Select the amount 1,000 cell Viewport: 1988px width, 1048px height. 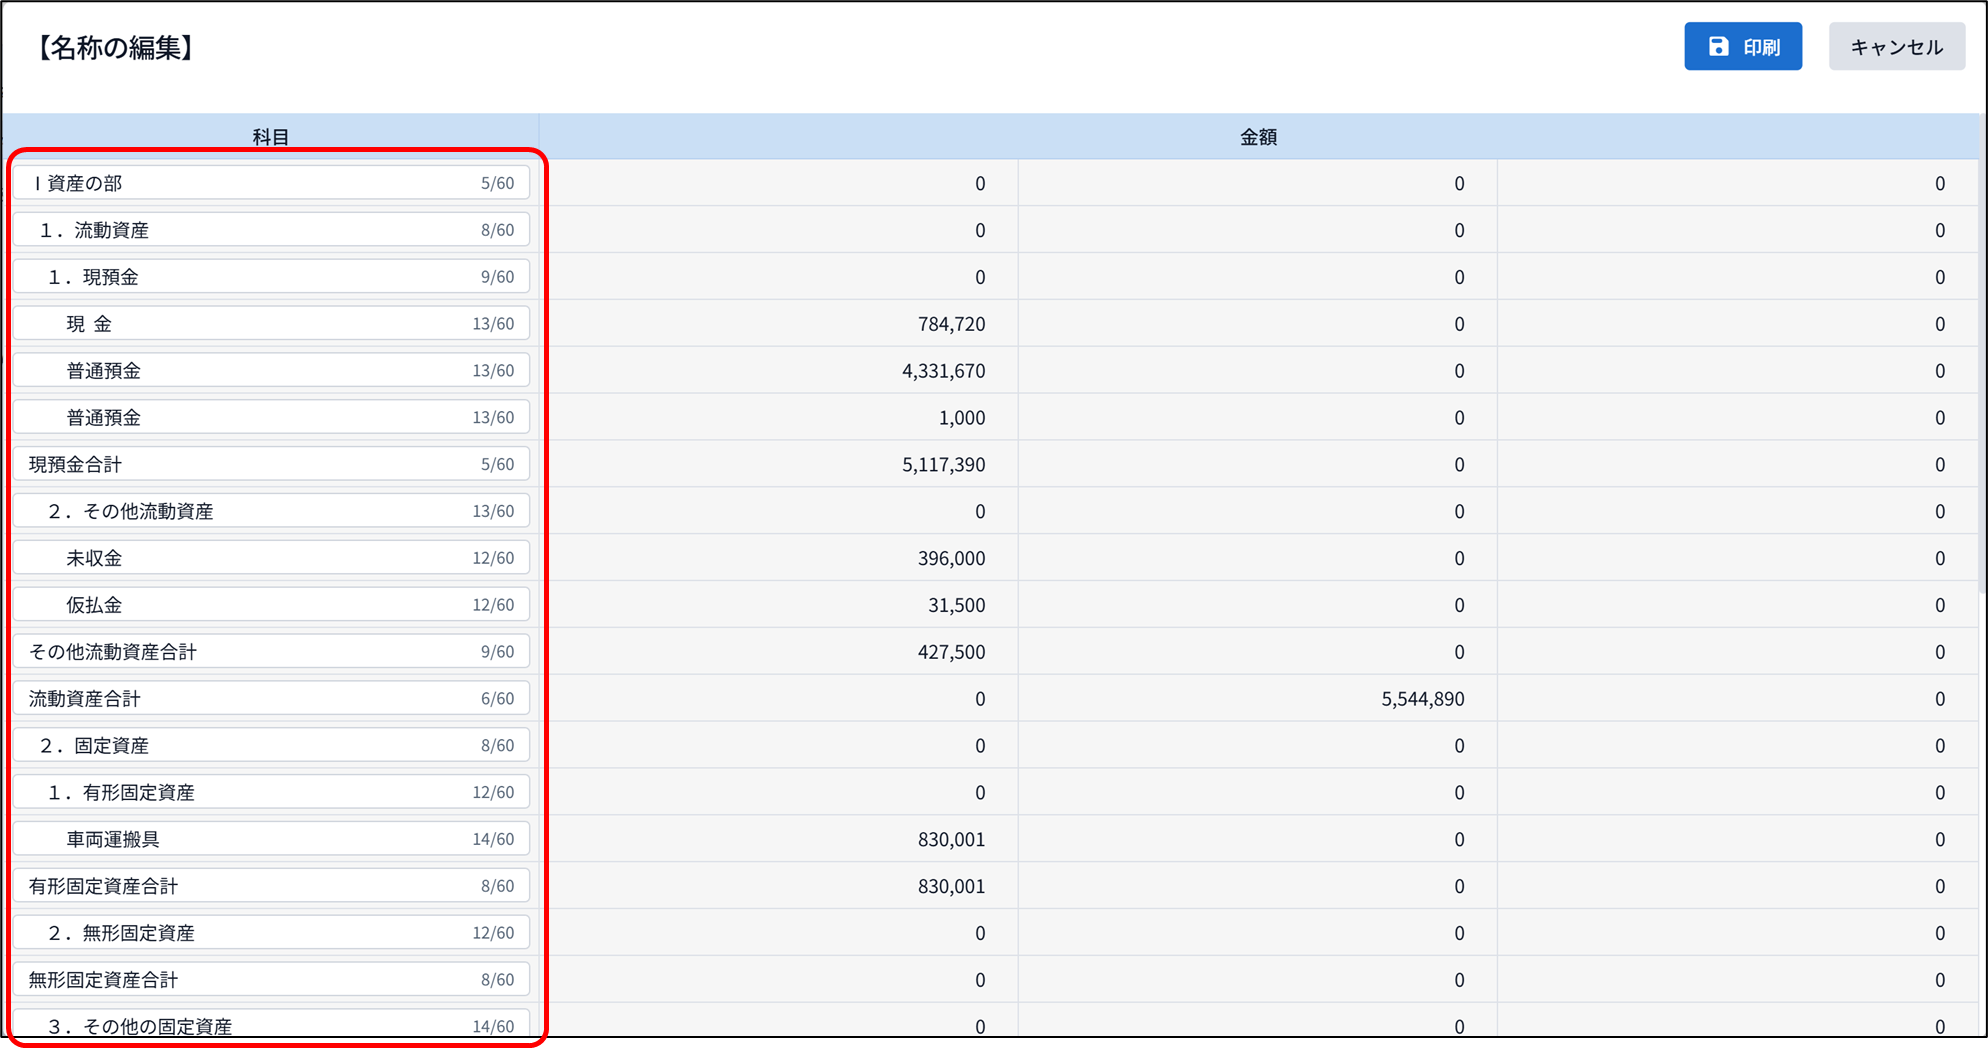(779, 417)
